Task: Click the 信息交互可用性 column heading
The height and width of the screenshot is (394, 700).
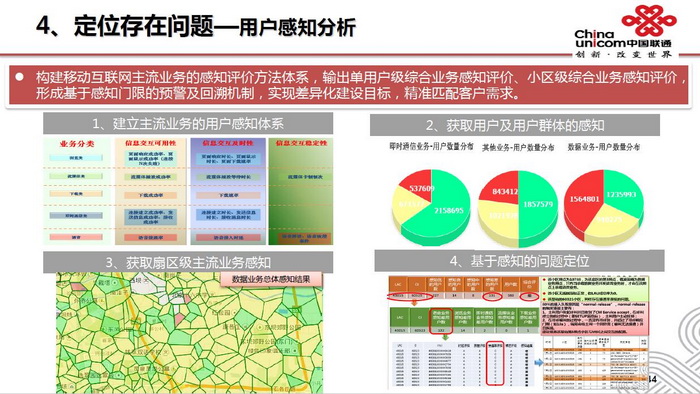Action: coord(150,143)
